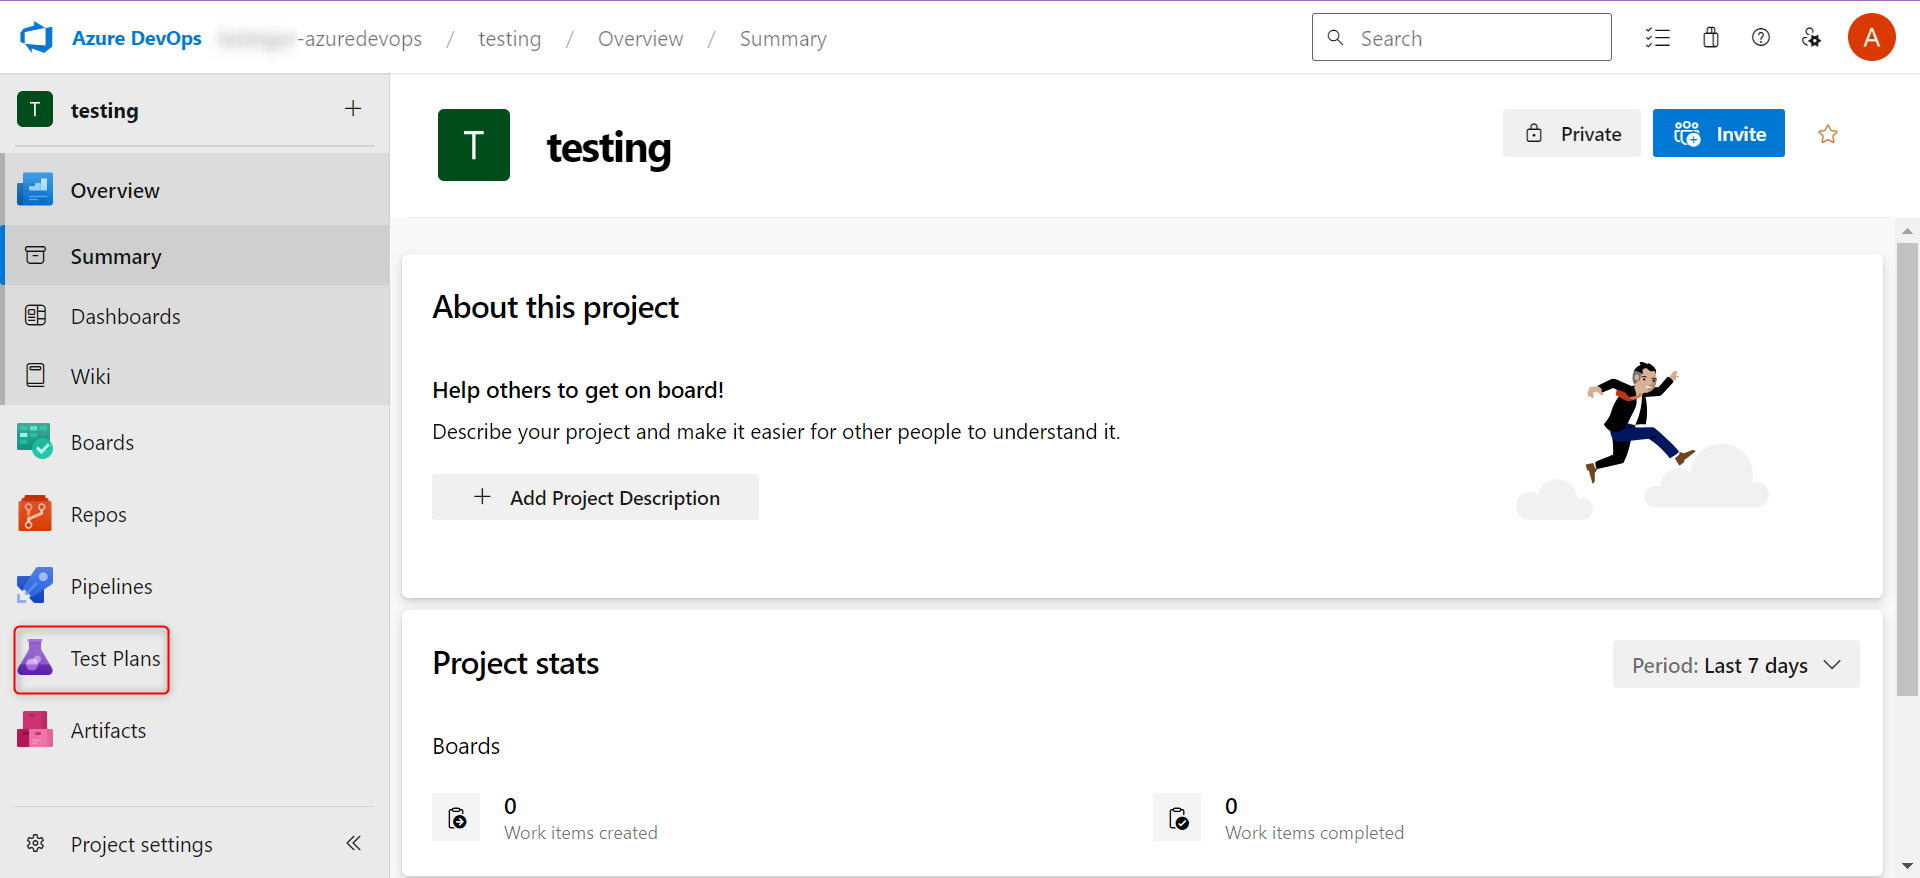Image resolution: width=1920 pixels, height=878 pixels.
Task: Open the Repos hub
Action: 98,514
